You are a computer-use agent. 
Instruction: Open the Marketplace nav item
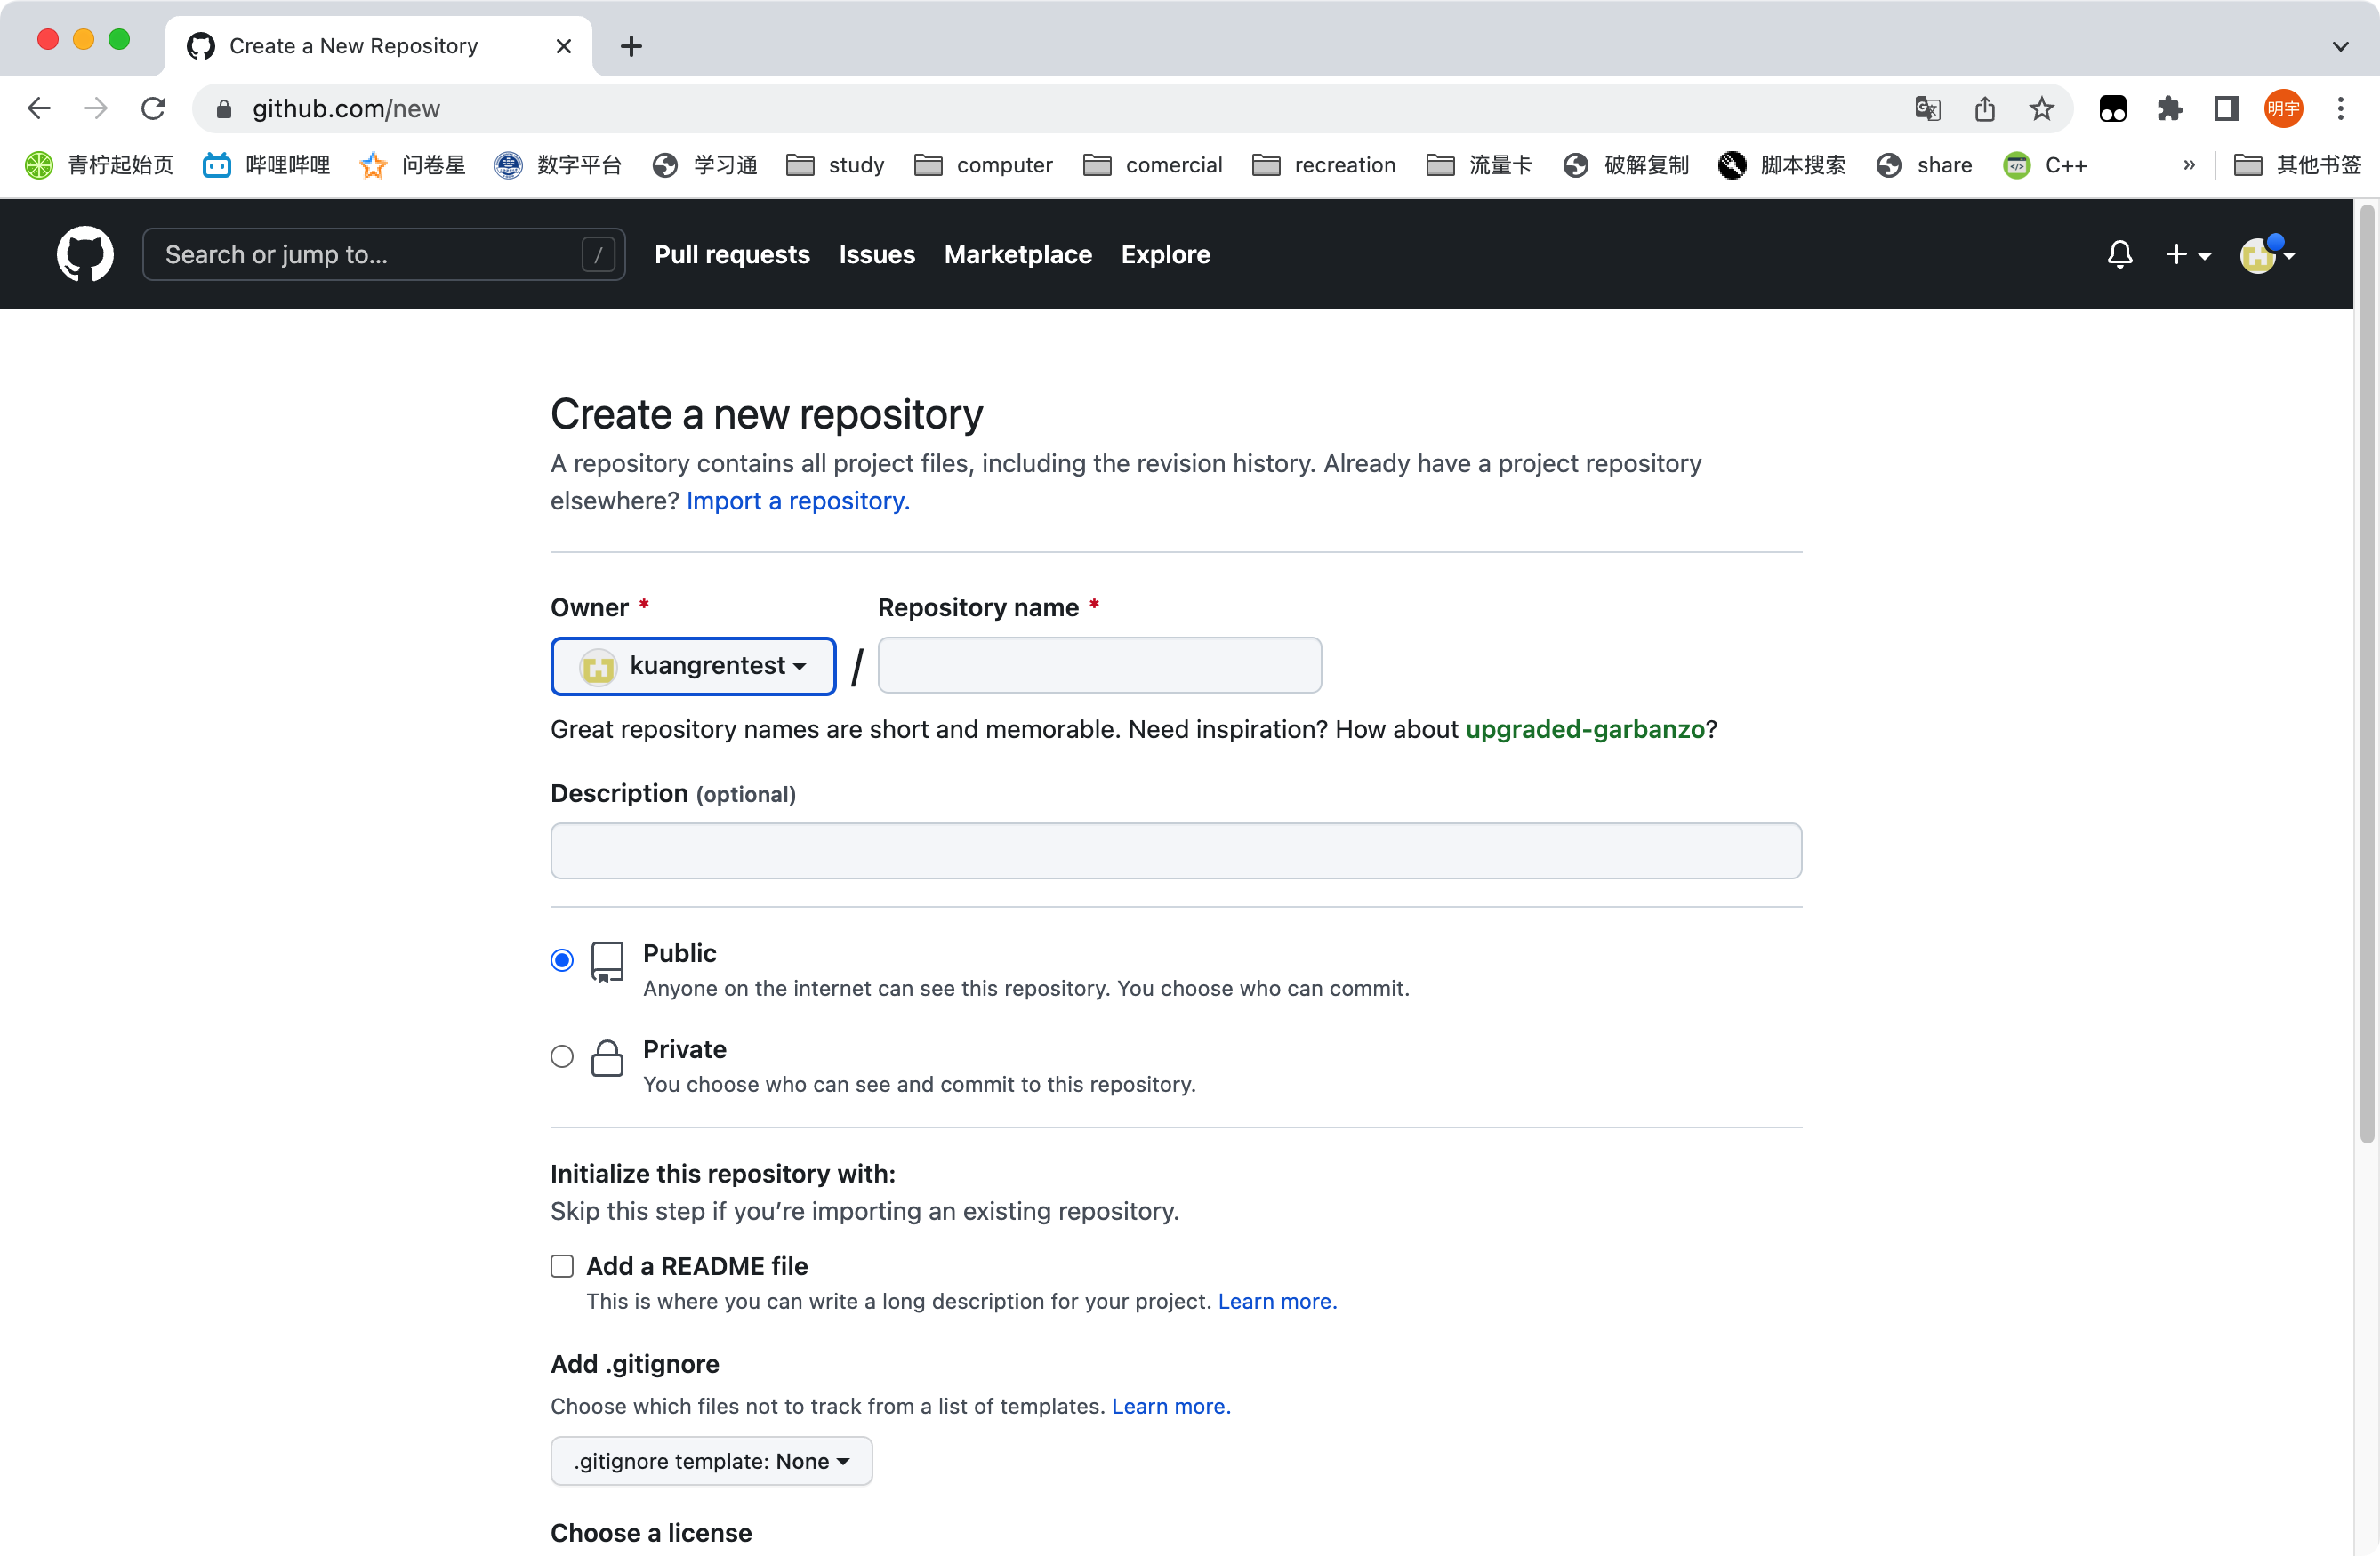point(1017,254)
